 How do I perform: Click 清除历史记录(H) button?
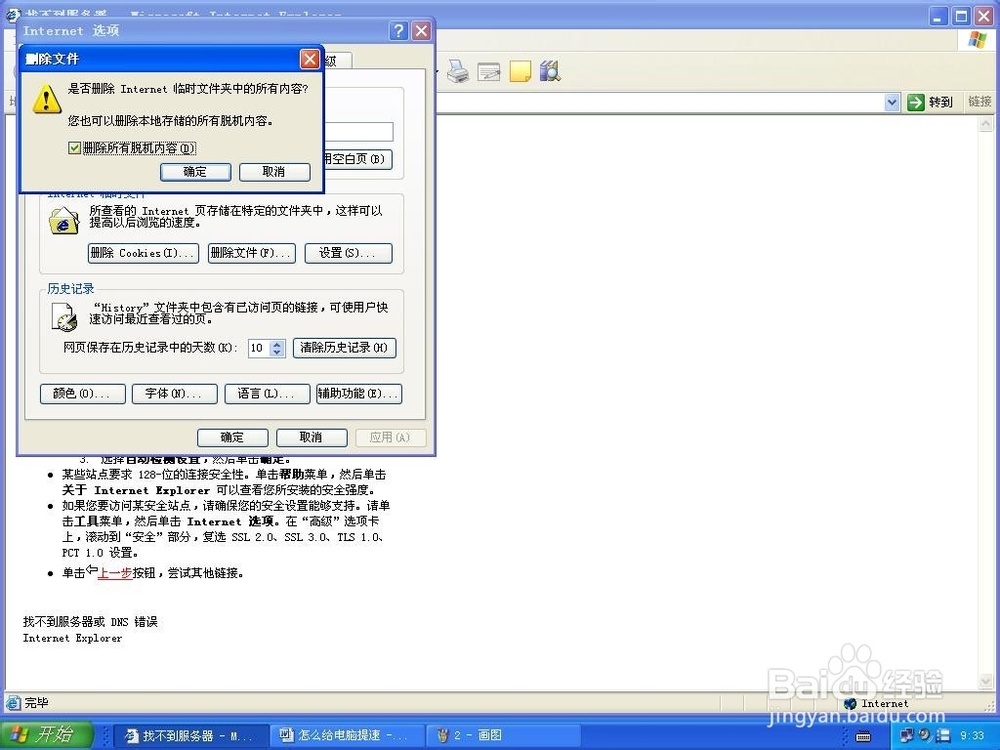pos(344,348)
